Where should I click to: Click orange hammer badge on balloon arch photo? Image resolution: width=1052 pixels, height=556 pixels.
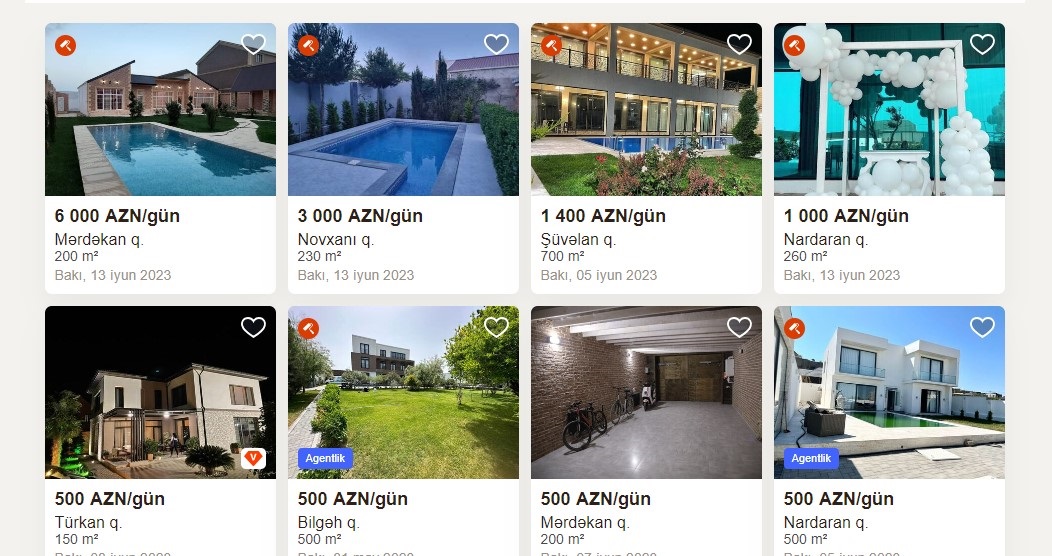click(794, 46)
